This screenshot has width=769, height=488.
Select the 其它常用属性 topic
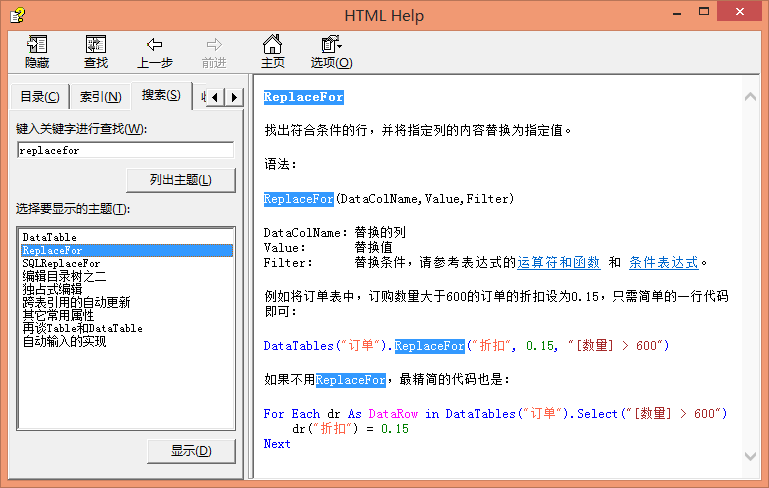coord(58,315)
